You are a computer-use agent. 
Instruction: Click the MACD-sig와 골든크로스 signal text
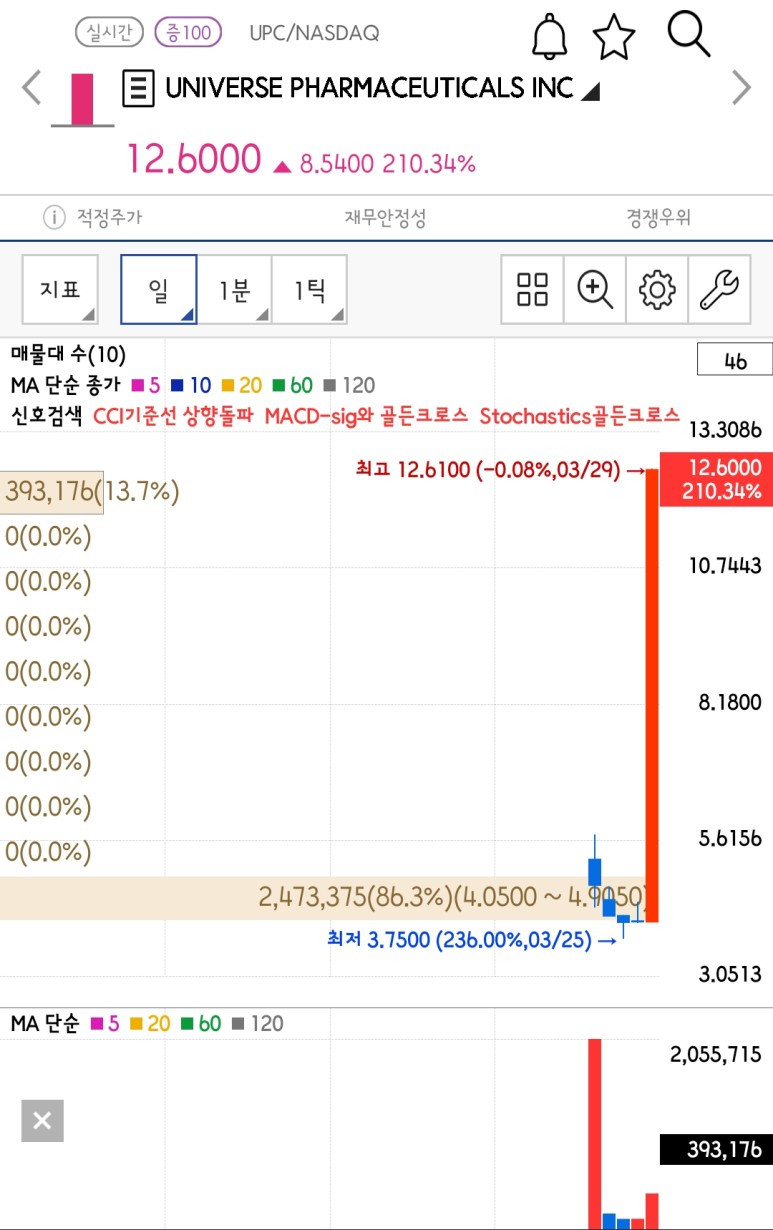[367, 416]
